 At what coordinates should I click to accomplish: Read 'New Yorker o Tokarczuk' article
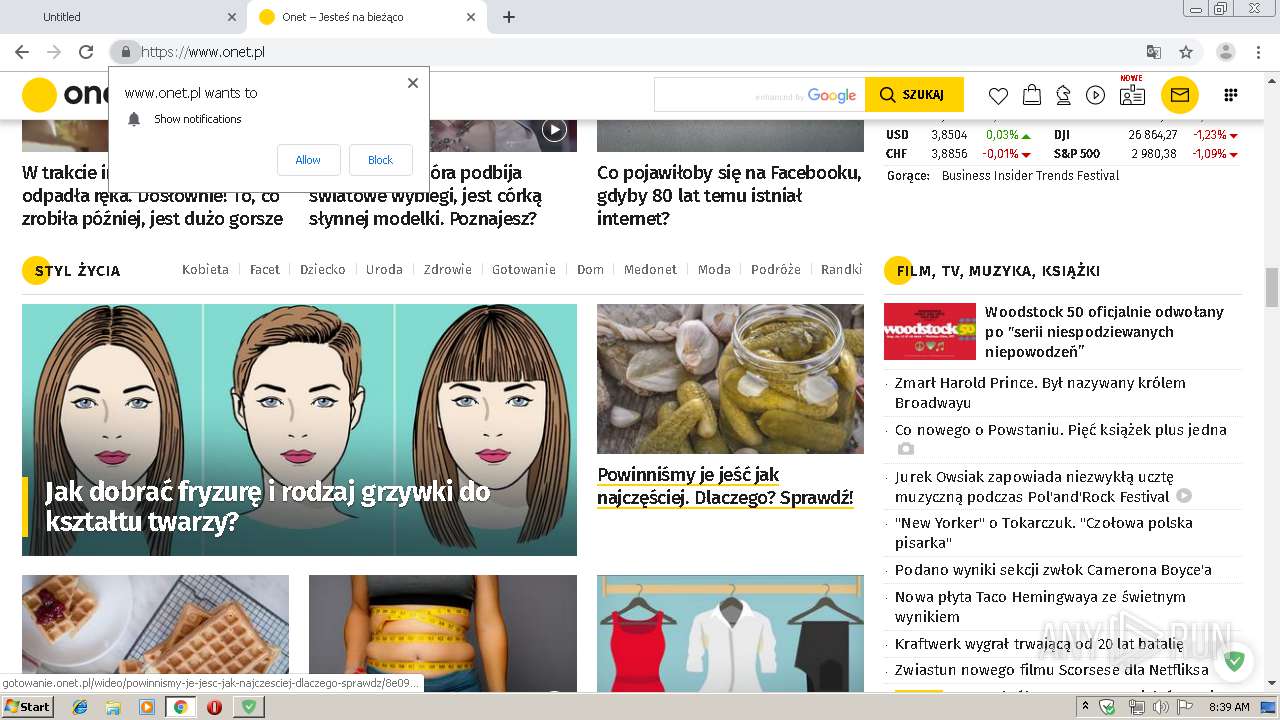(x=1043, y=532)
